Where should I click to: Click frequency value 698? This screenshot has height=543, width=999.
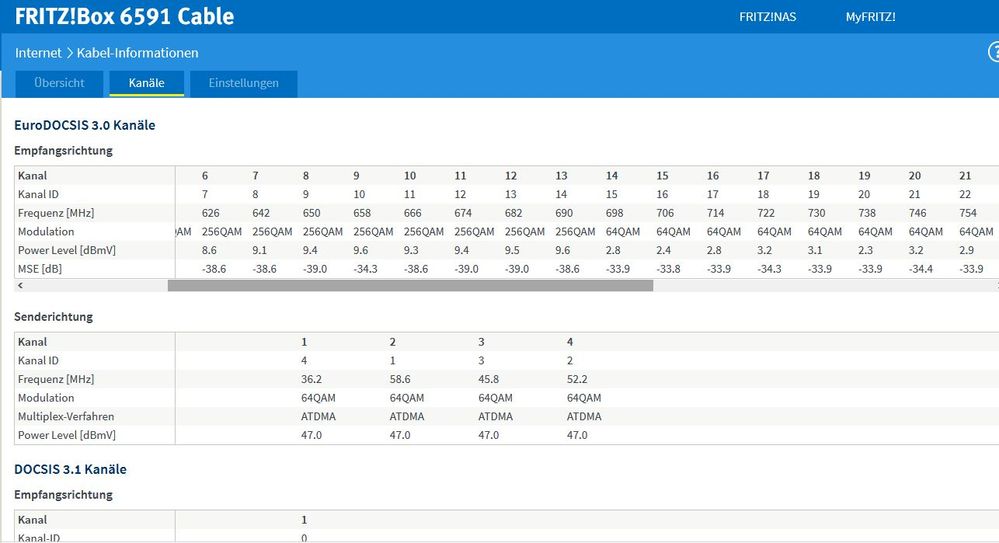coord(614,213)
